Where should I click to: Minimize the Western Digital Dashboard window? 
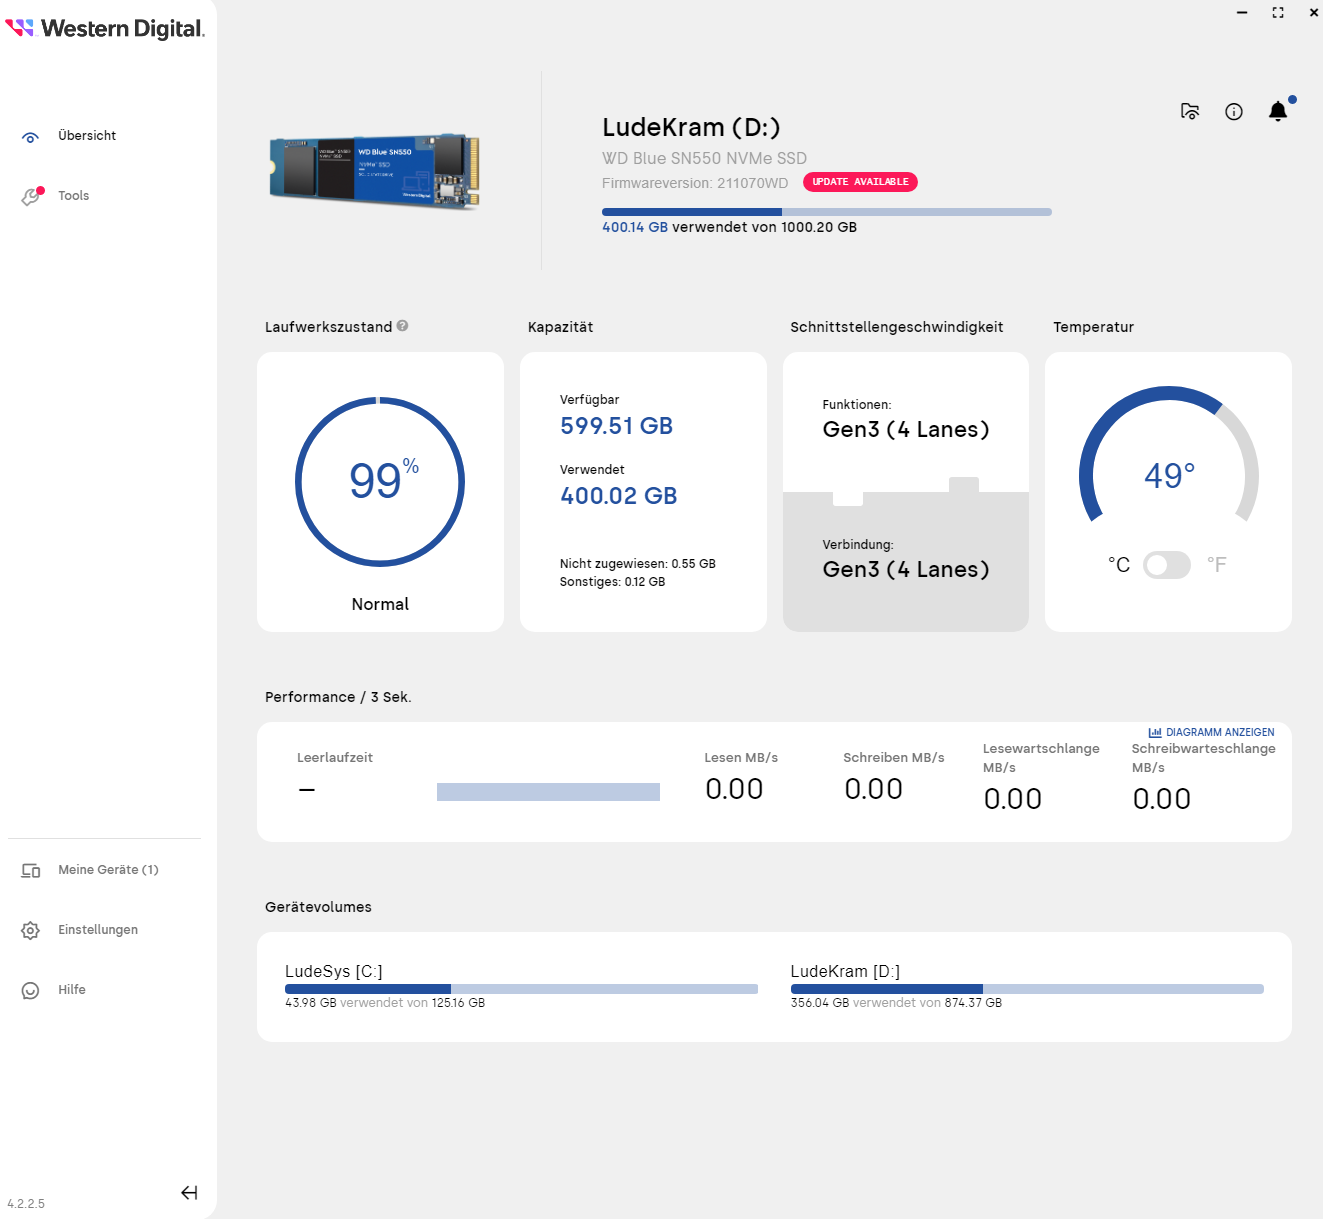coord(1242,13)
